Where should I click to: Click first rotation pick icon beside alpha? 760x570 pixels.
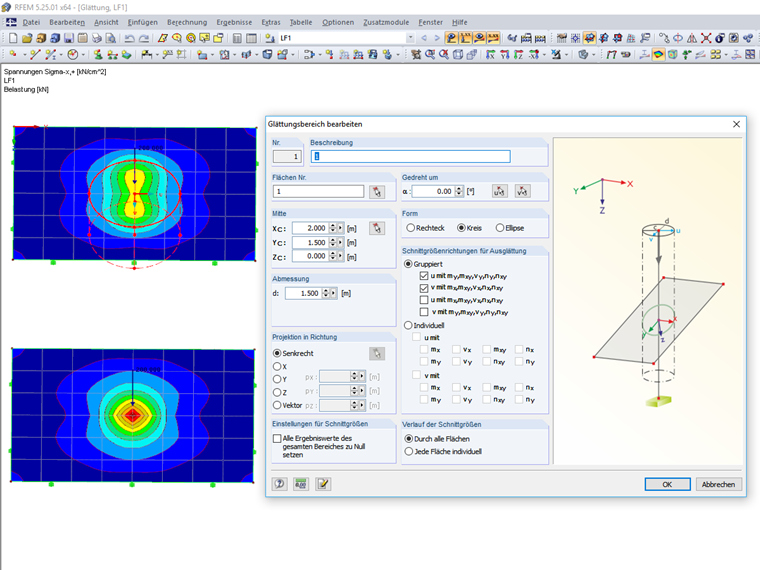pyautogui.click(x=500, y=191)
